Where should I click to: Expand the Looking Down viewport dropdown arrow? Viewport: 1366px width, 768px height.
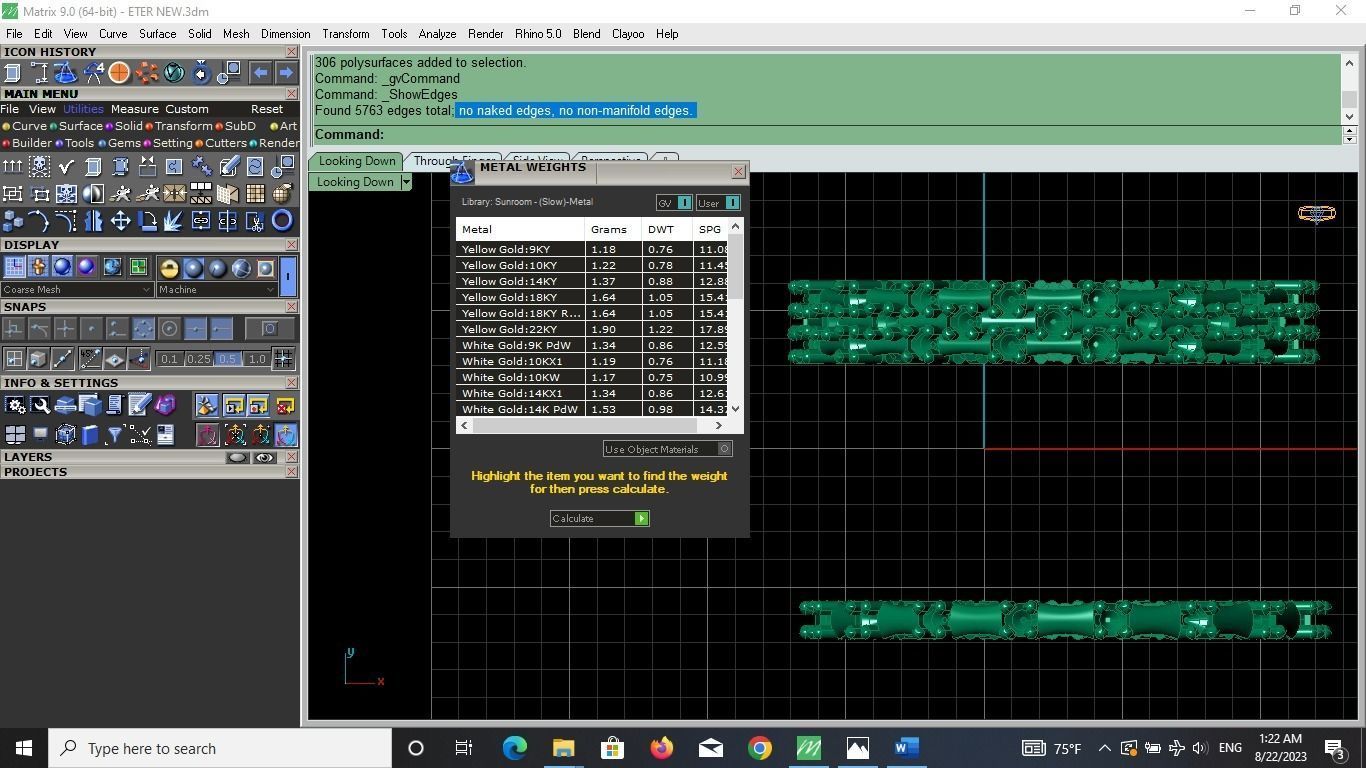[x=406, y=182]
